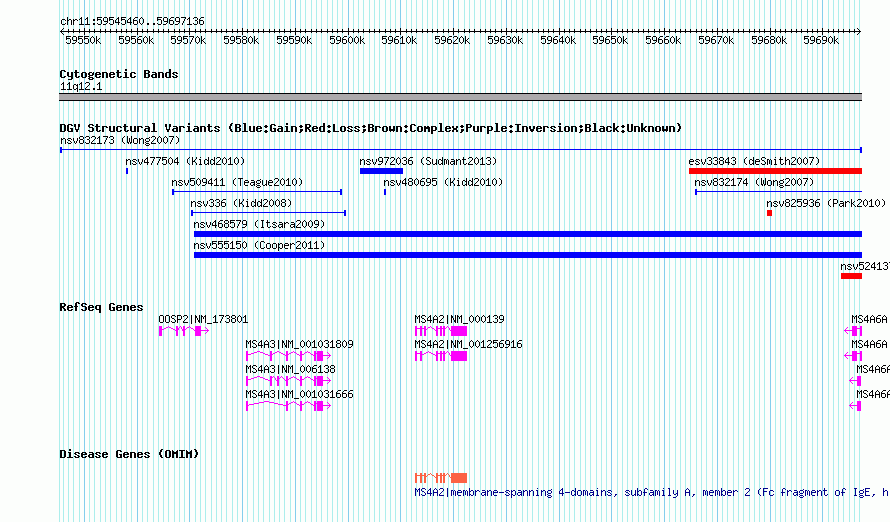Click the MS4A2|NM_000139 gene label
This screenshot has height=522, width=890.
tap(459, 319)
